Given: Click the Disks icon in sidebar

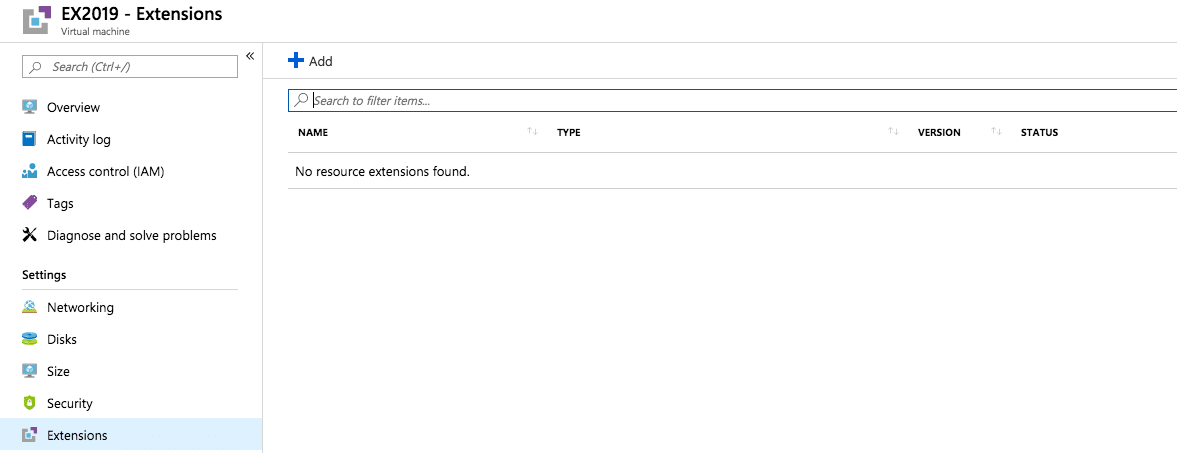Looking at the screenshot, I should 29,339.
